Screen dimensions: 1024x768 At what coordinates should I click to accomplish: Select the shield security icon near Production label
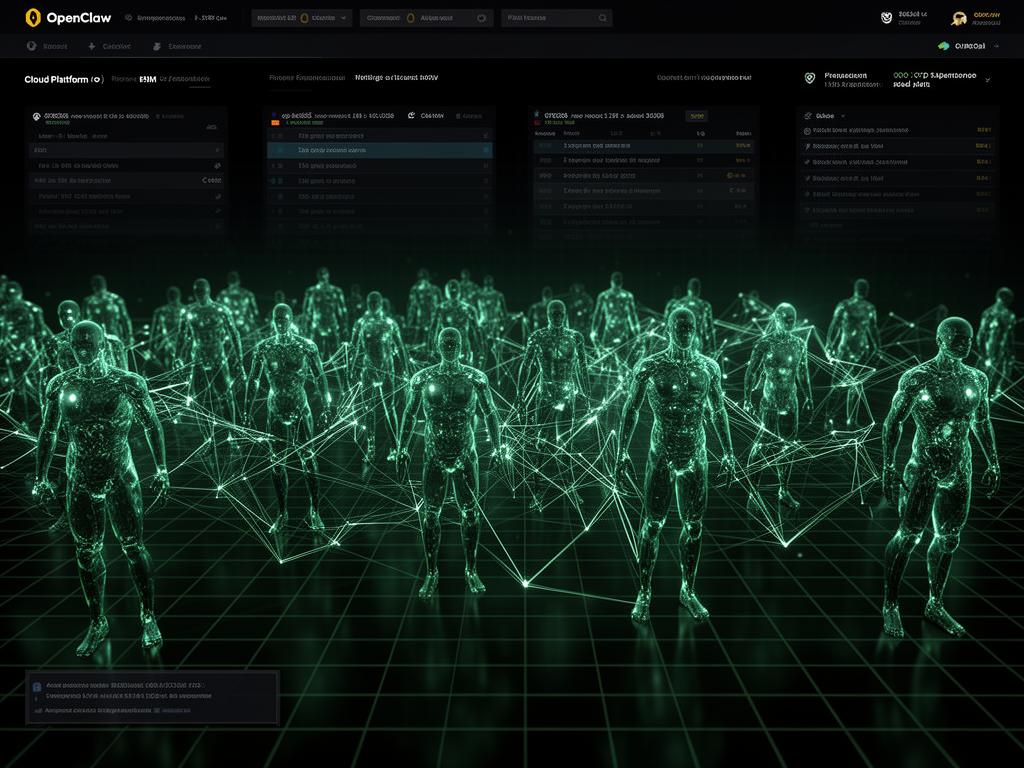pyautogui.click(x=810, y=78)
